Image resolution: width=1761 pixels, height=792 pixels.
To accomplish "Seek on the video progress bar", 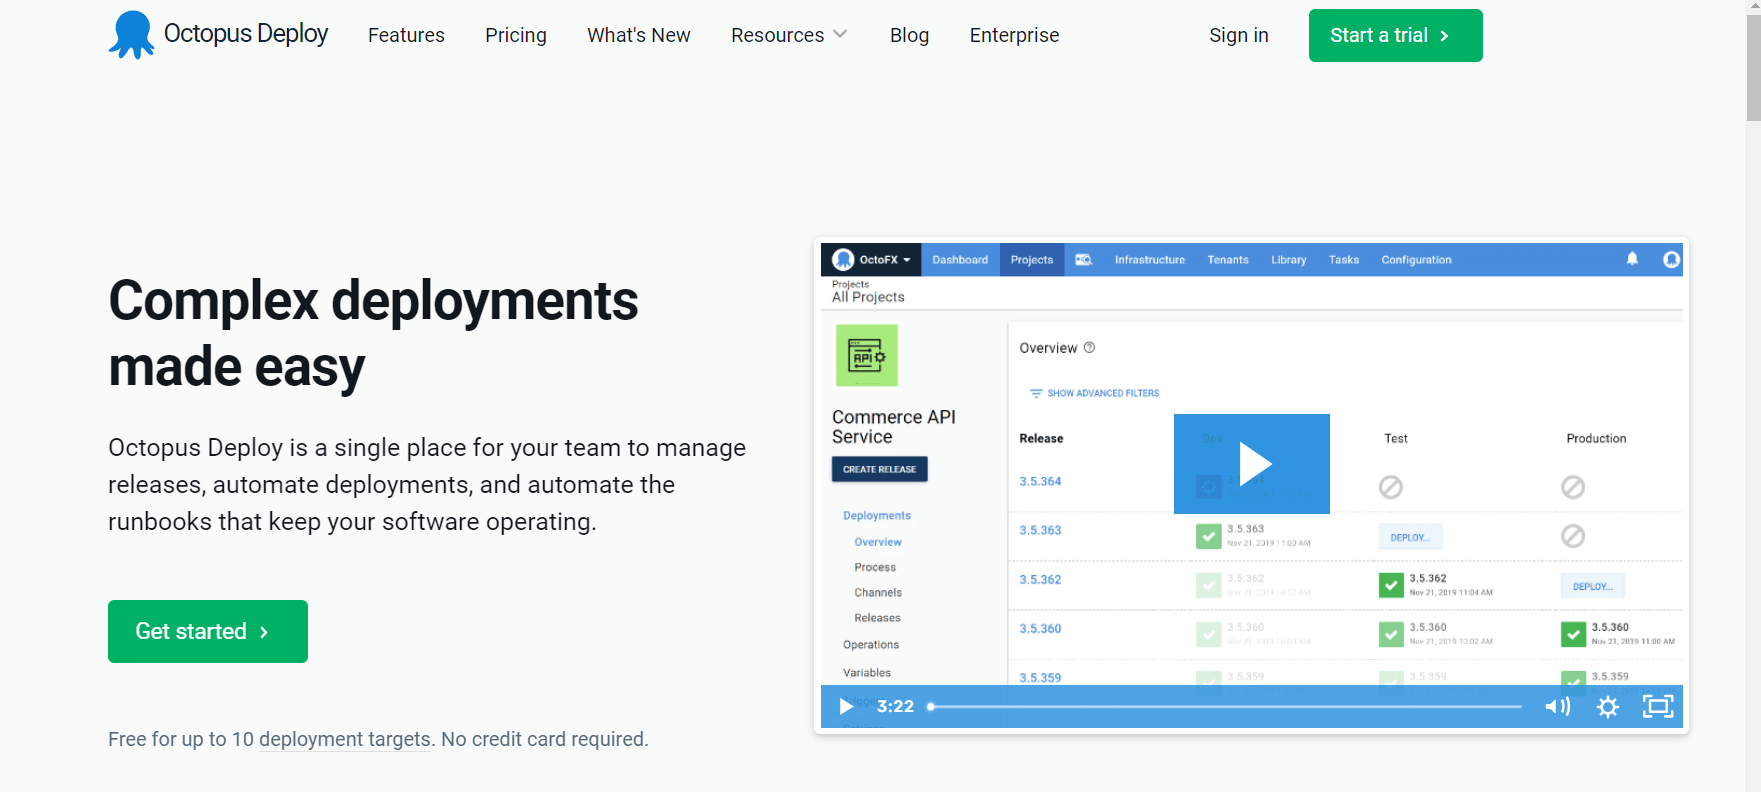I will pos(1226,706).
